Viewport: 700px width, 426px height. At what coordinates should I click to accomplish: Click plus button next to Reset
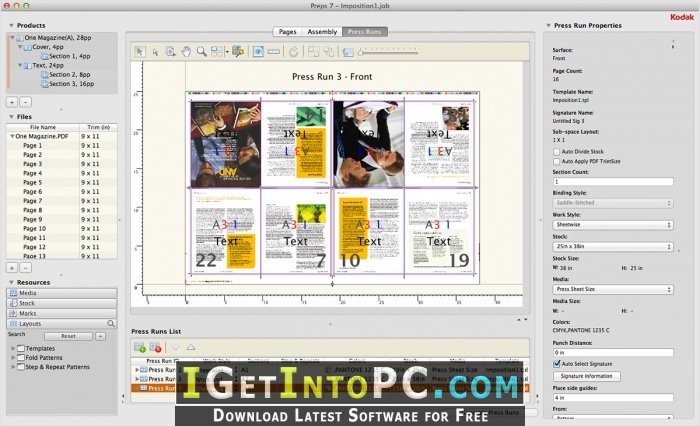(100, 336)
